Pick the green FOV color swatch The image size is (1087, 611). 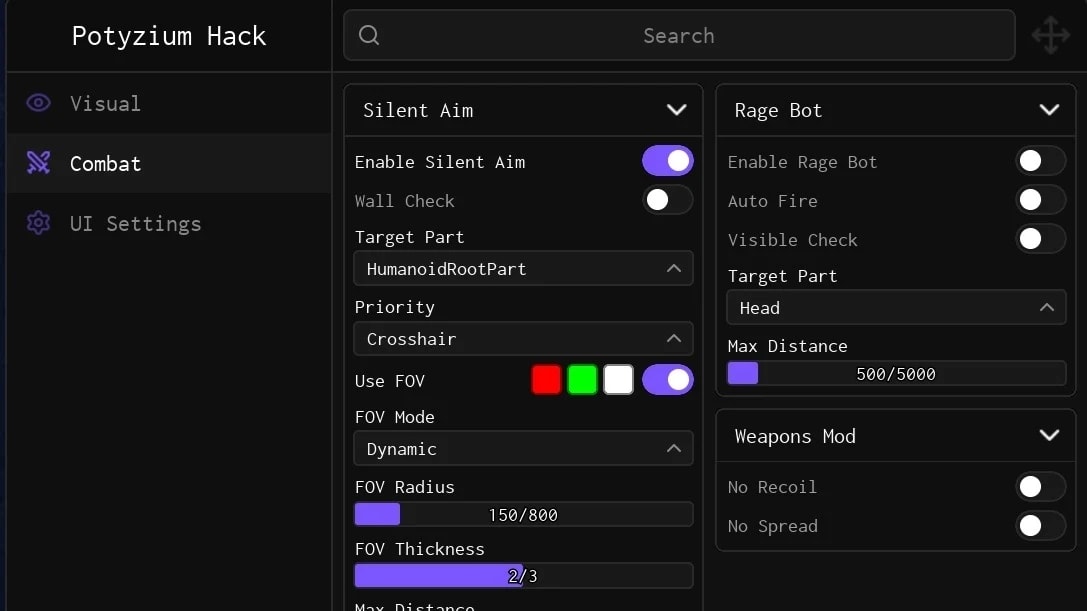[x=582, y=379]
